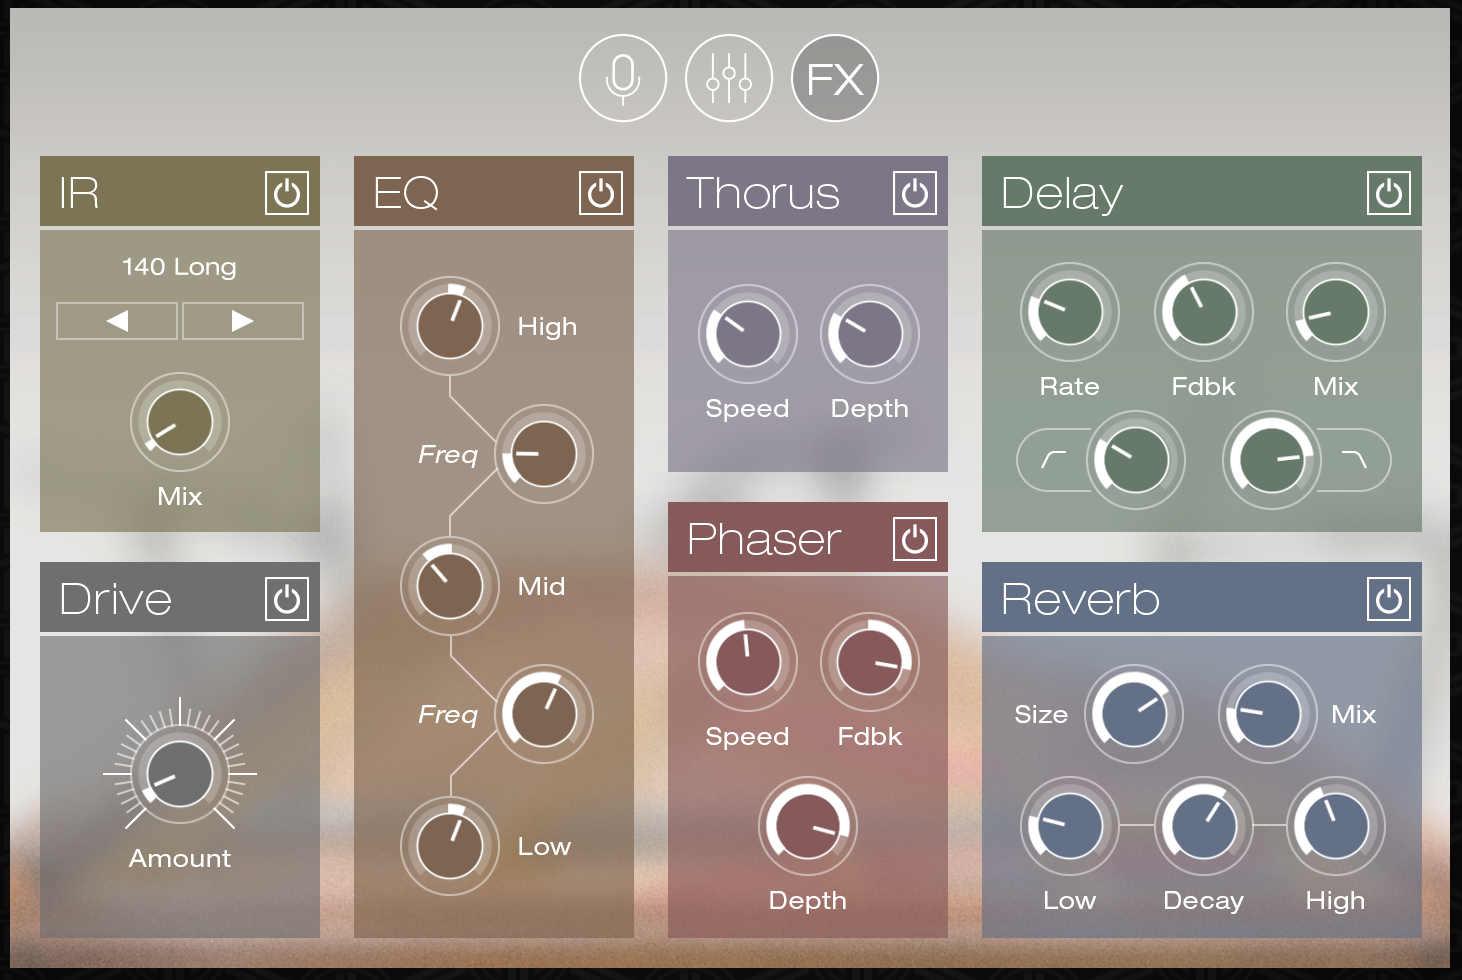Click the Phaser Speed knob
The height and width of the screenshot is (980, 1462).
(748, 662)
